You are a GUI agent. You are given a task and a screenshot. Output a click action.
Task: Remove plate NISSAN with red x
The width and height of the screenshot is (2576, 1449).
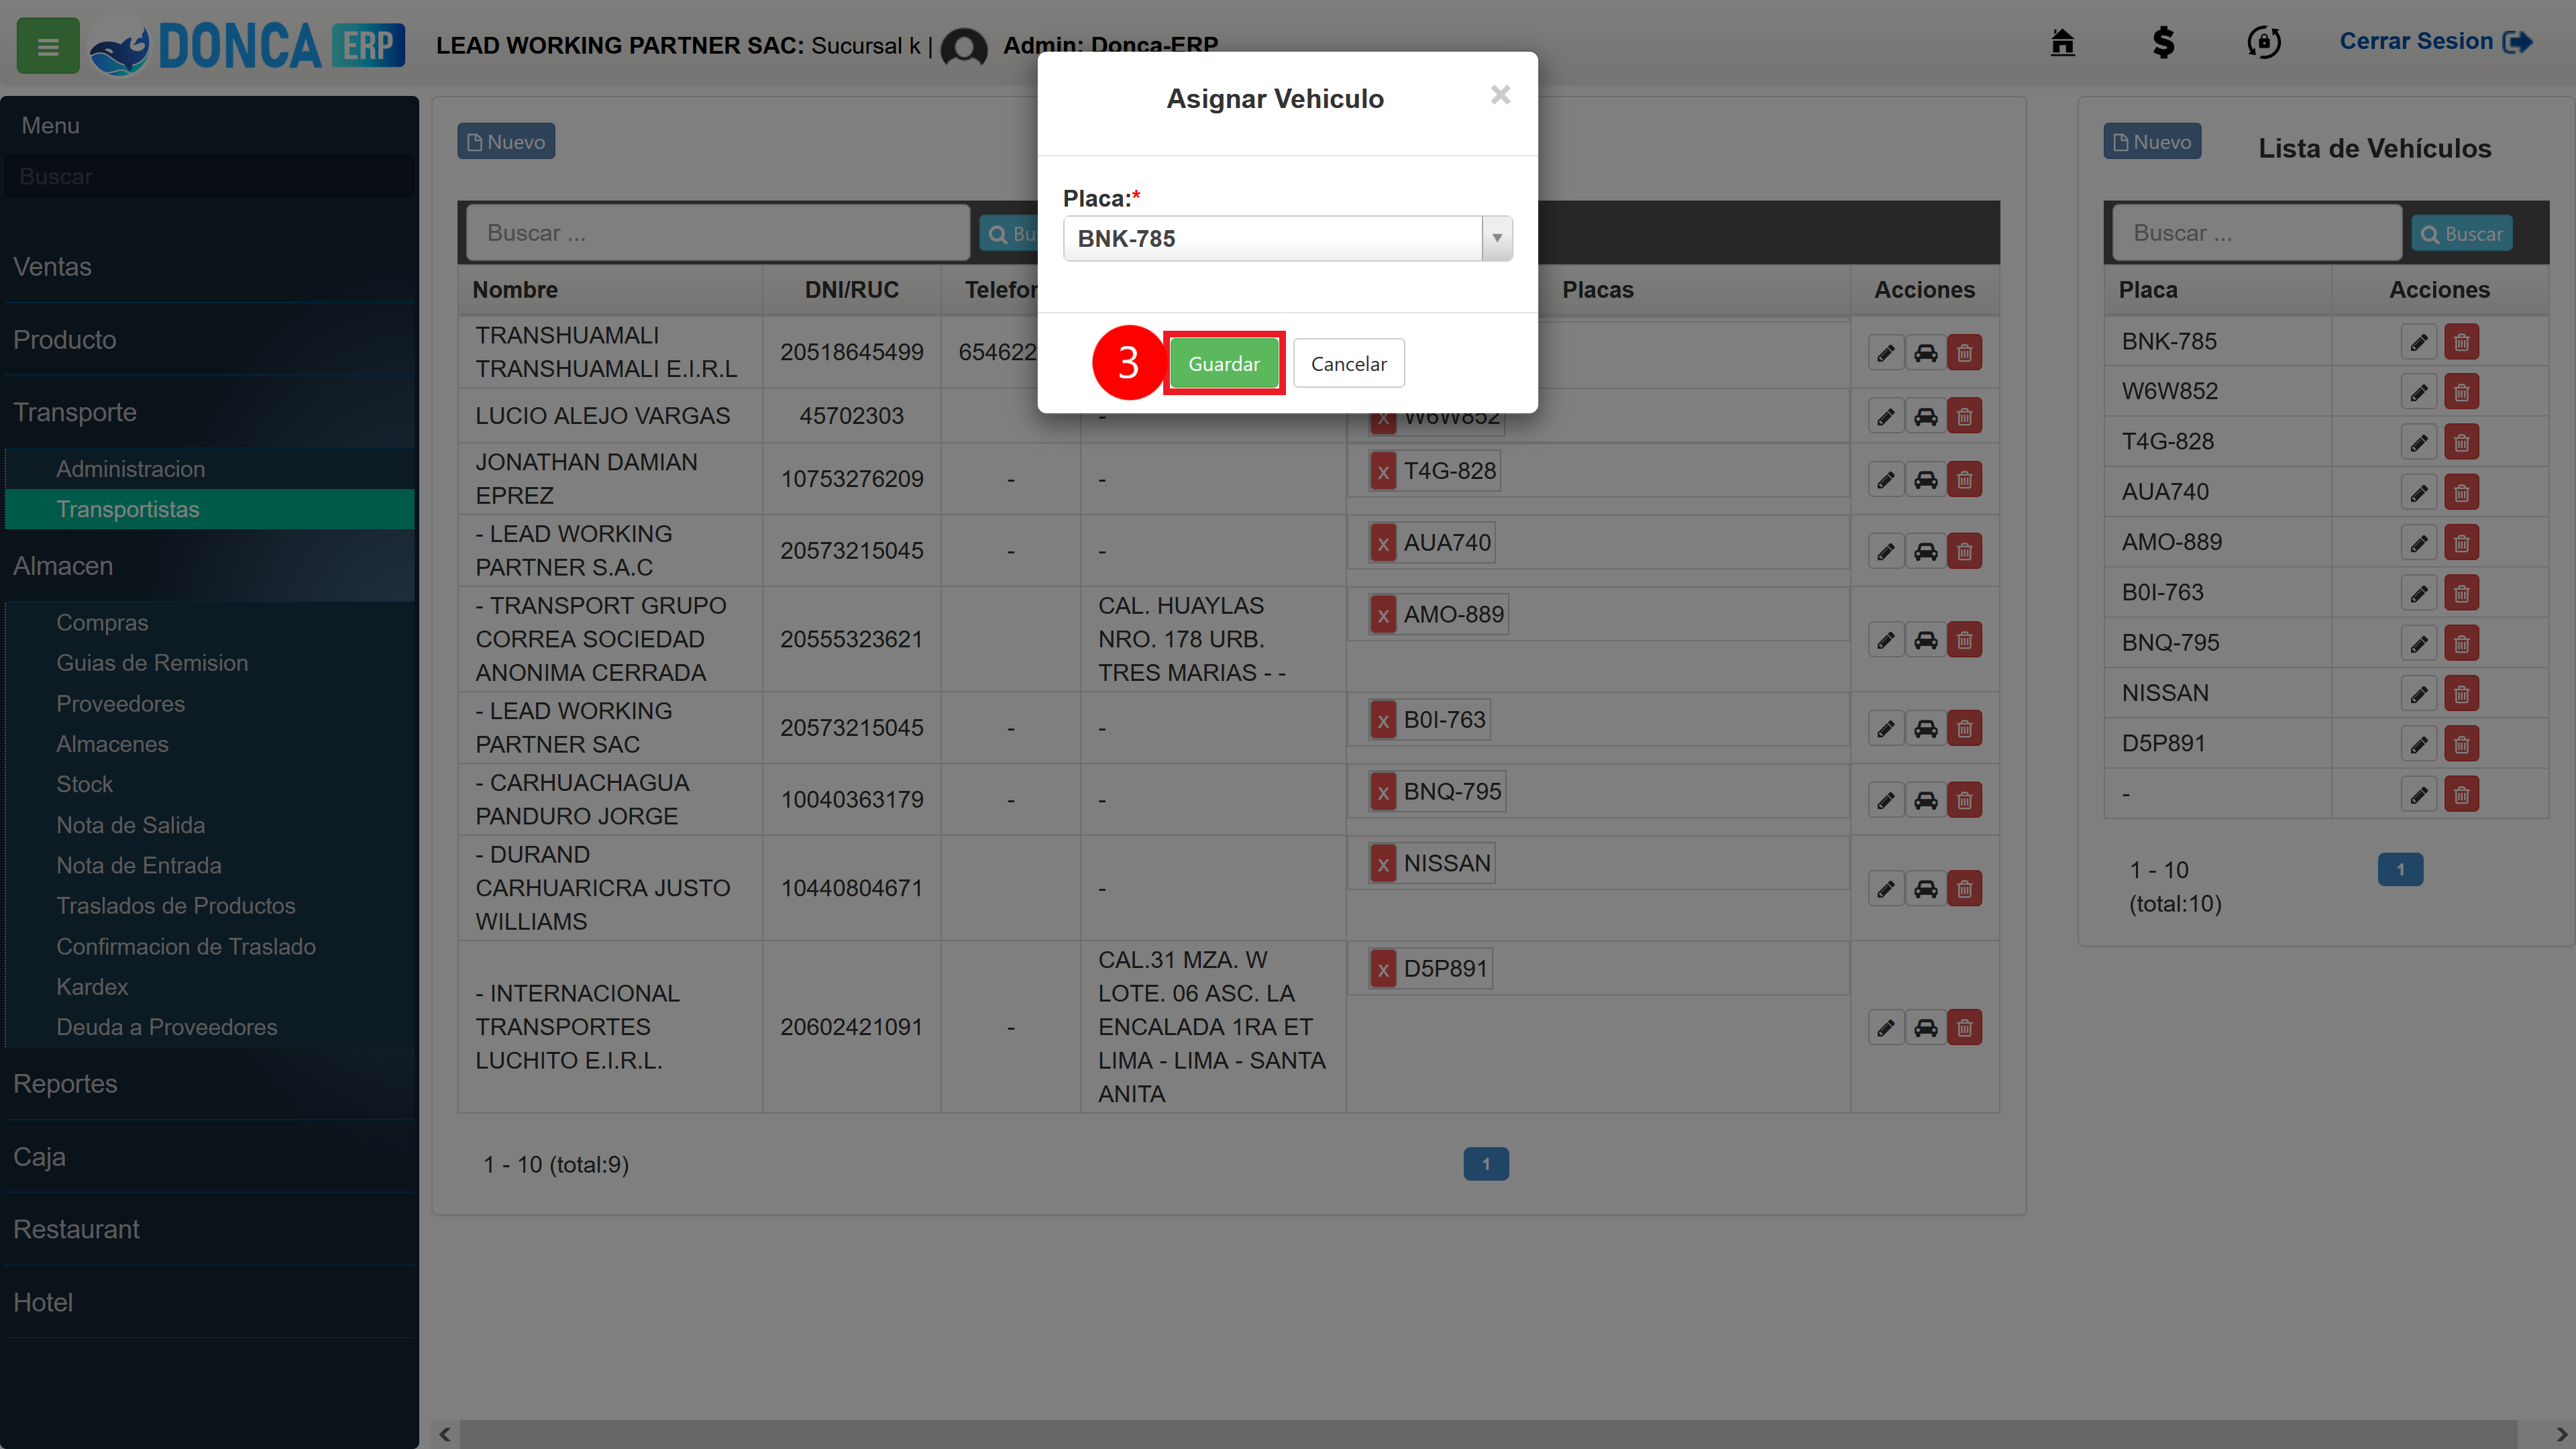[x=1383, y=863]
